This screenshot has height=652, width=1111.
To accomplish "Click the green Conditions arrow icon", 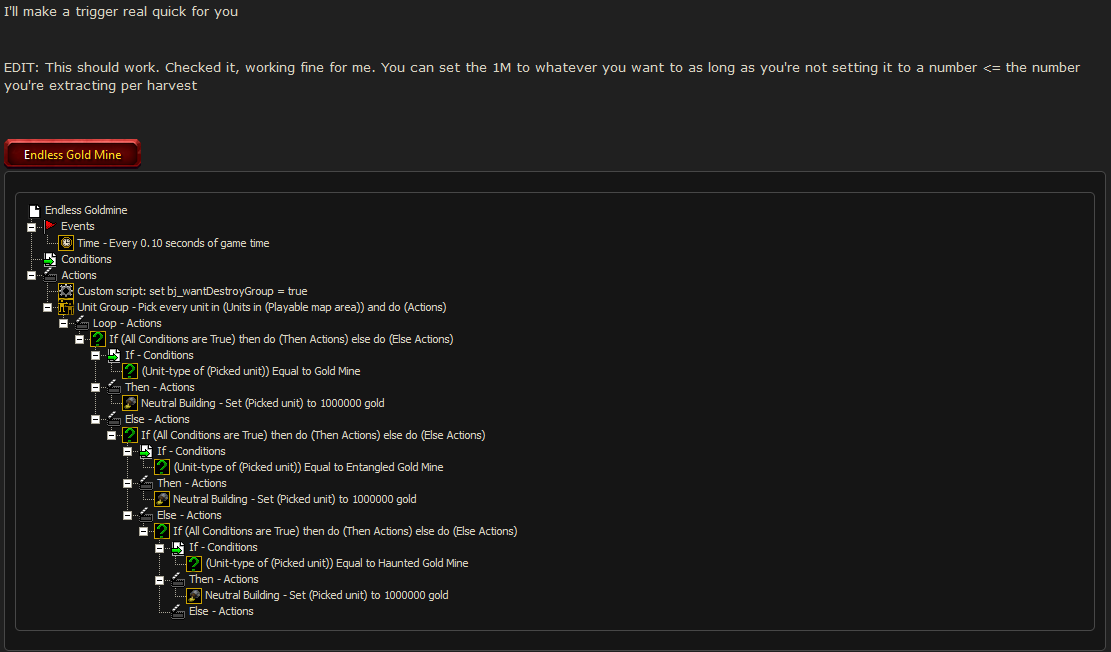I will click(x=50, y=259).
